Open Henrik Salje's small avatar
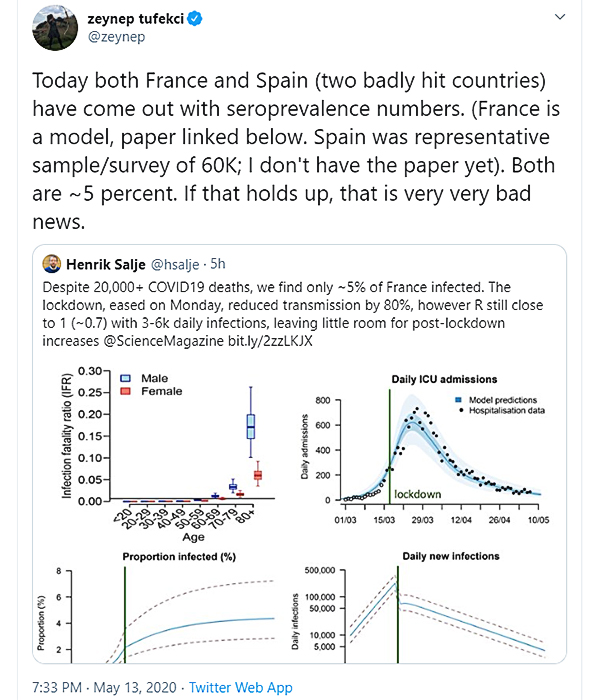 tap(52, 264)
